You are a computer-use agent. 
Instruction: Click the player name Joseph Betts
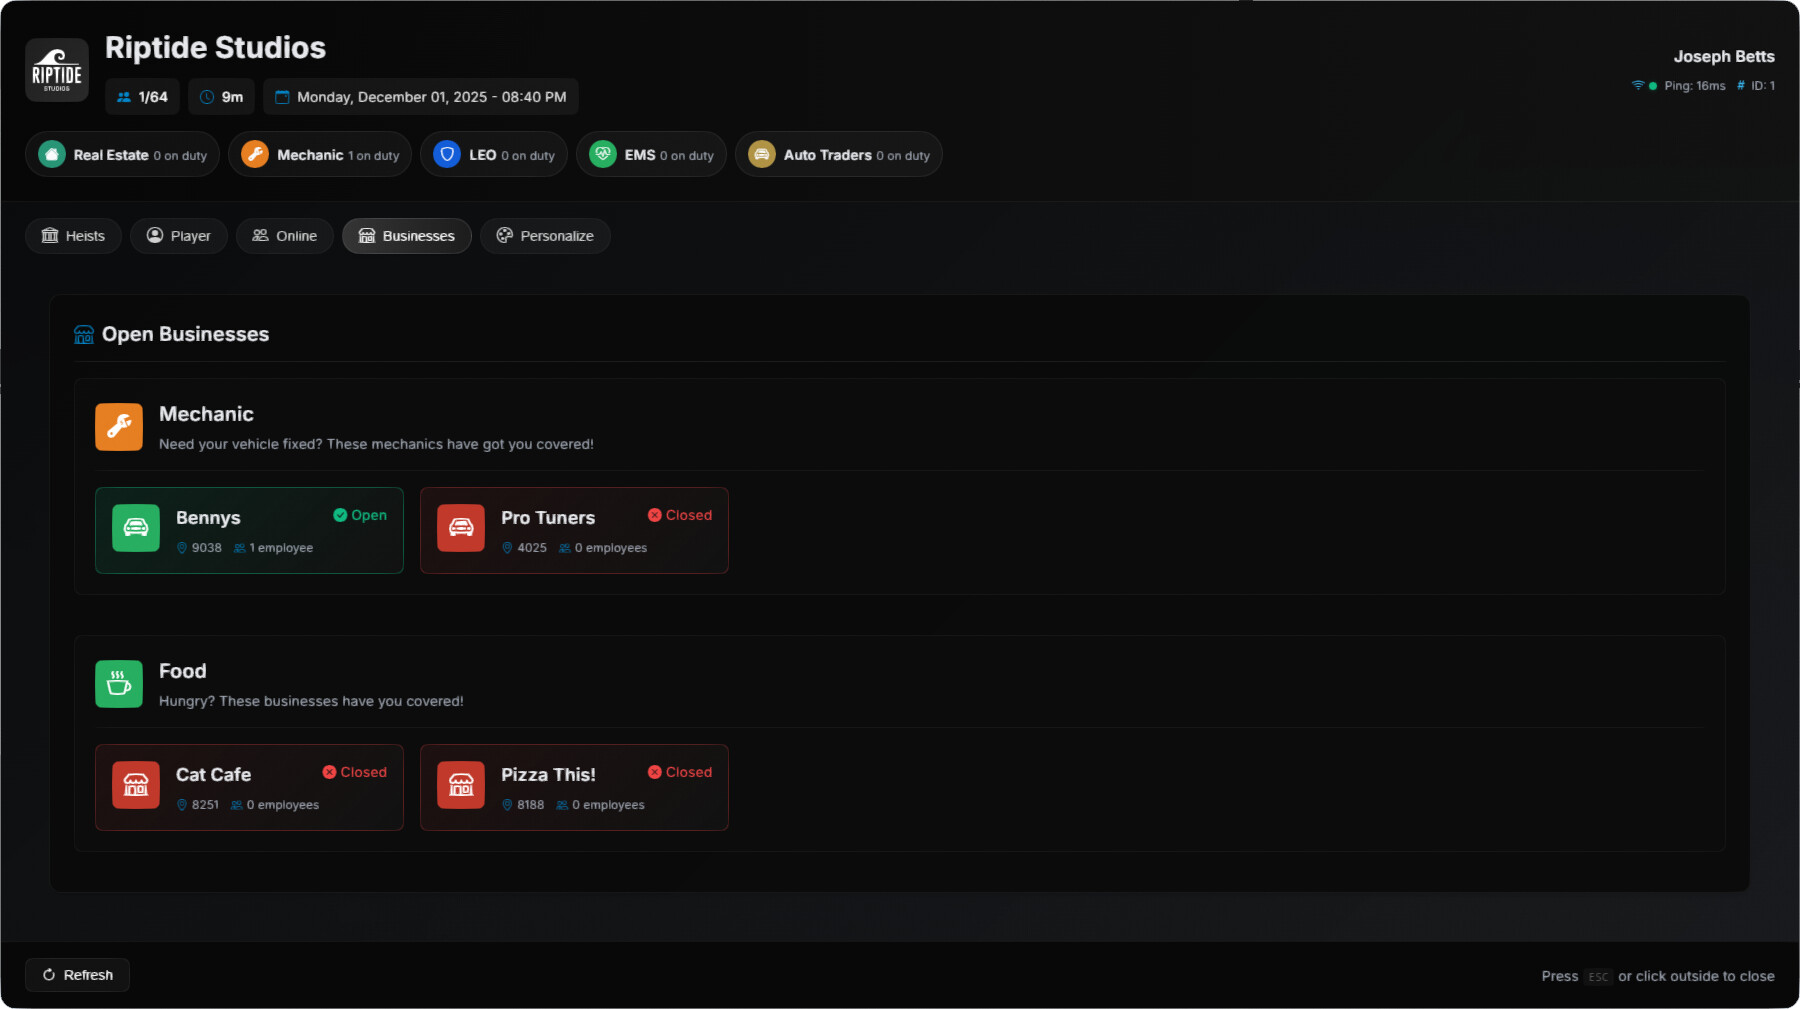coord(1724,57)
